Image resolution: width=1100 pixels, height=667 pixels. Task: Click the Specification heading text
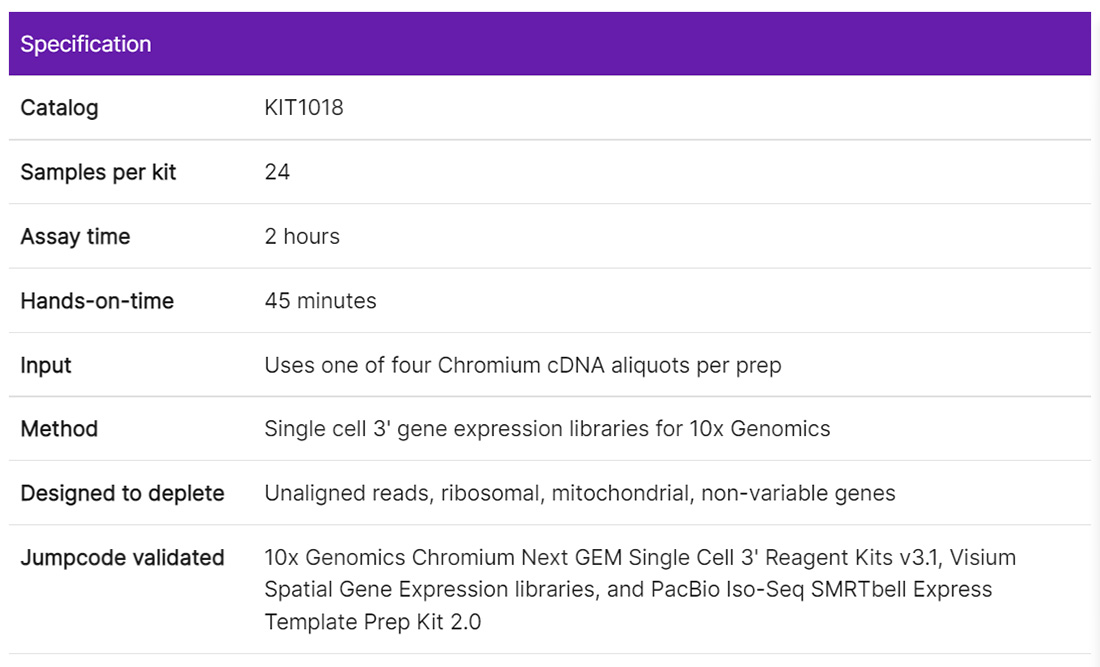(x=86, y=44)
